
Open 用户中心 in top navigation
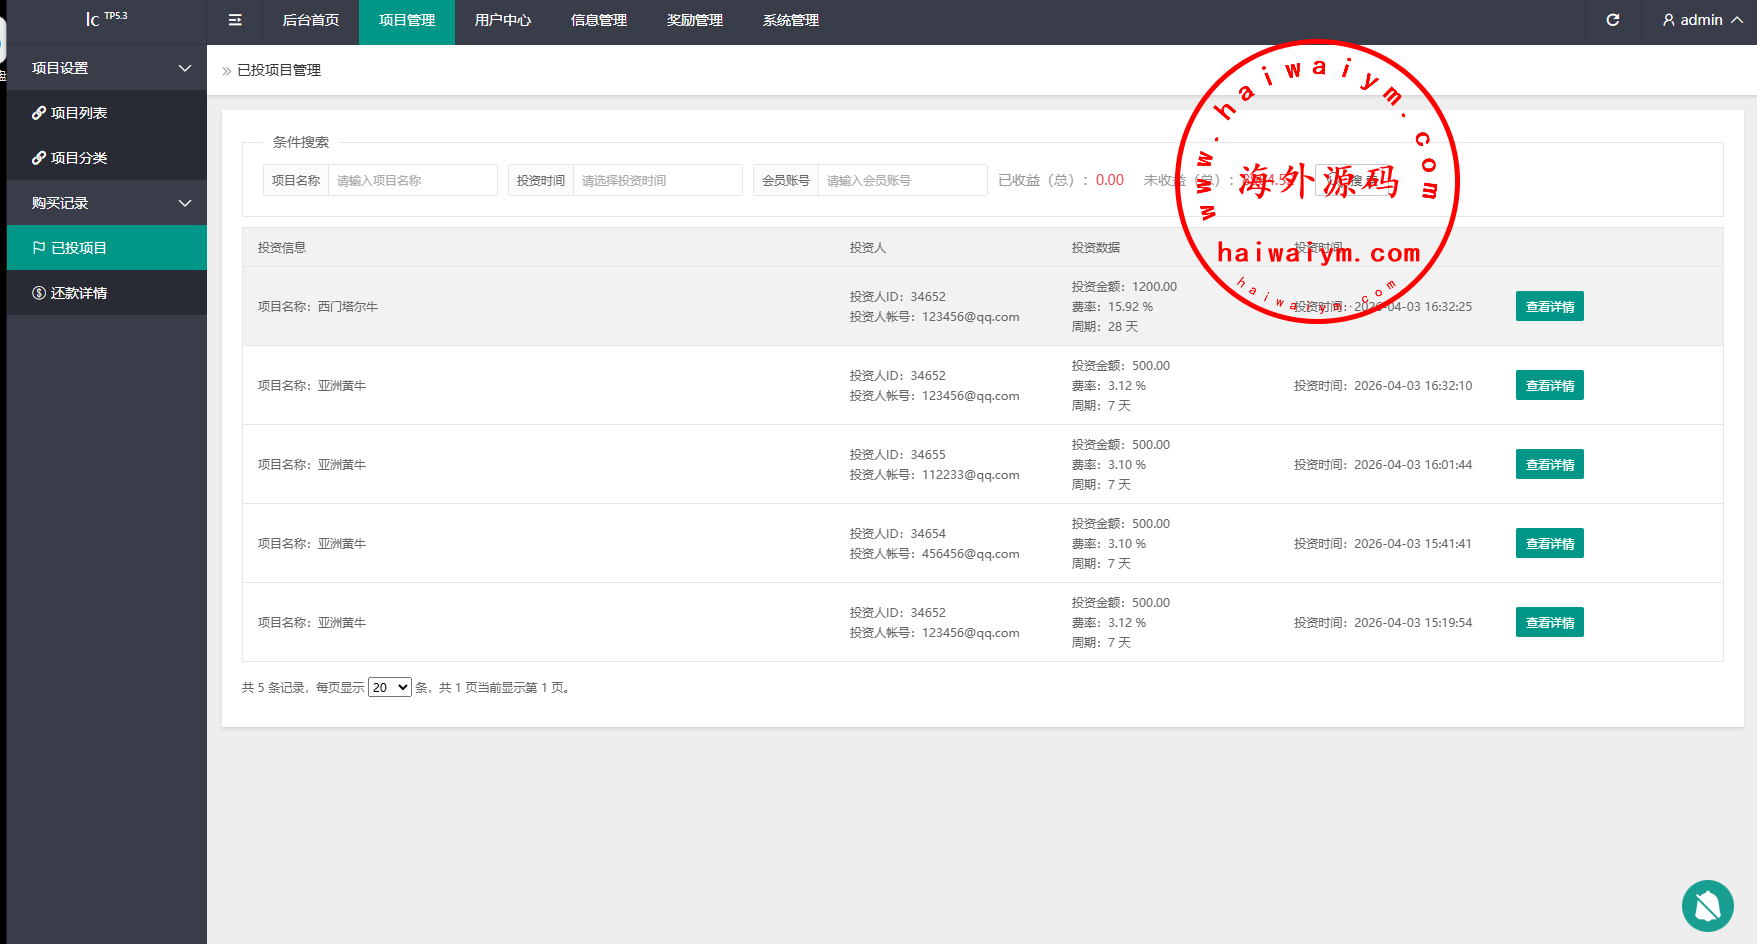pos(502,20)
